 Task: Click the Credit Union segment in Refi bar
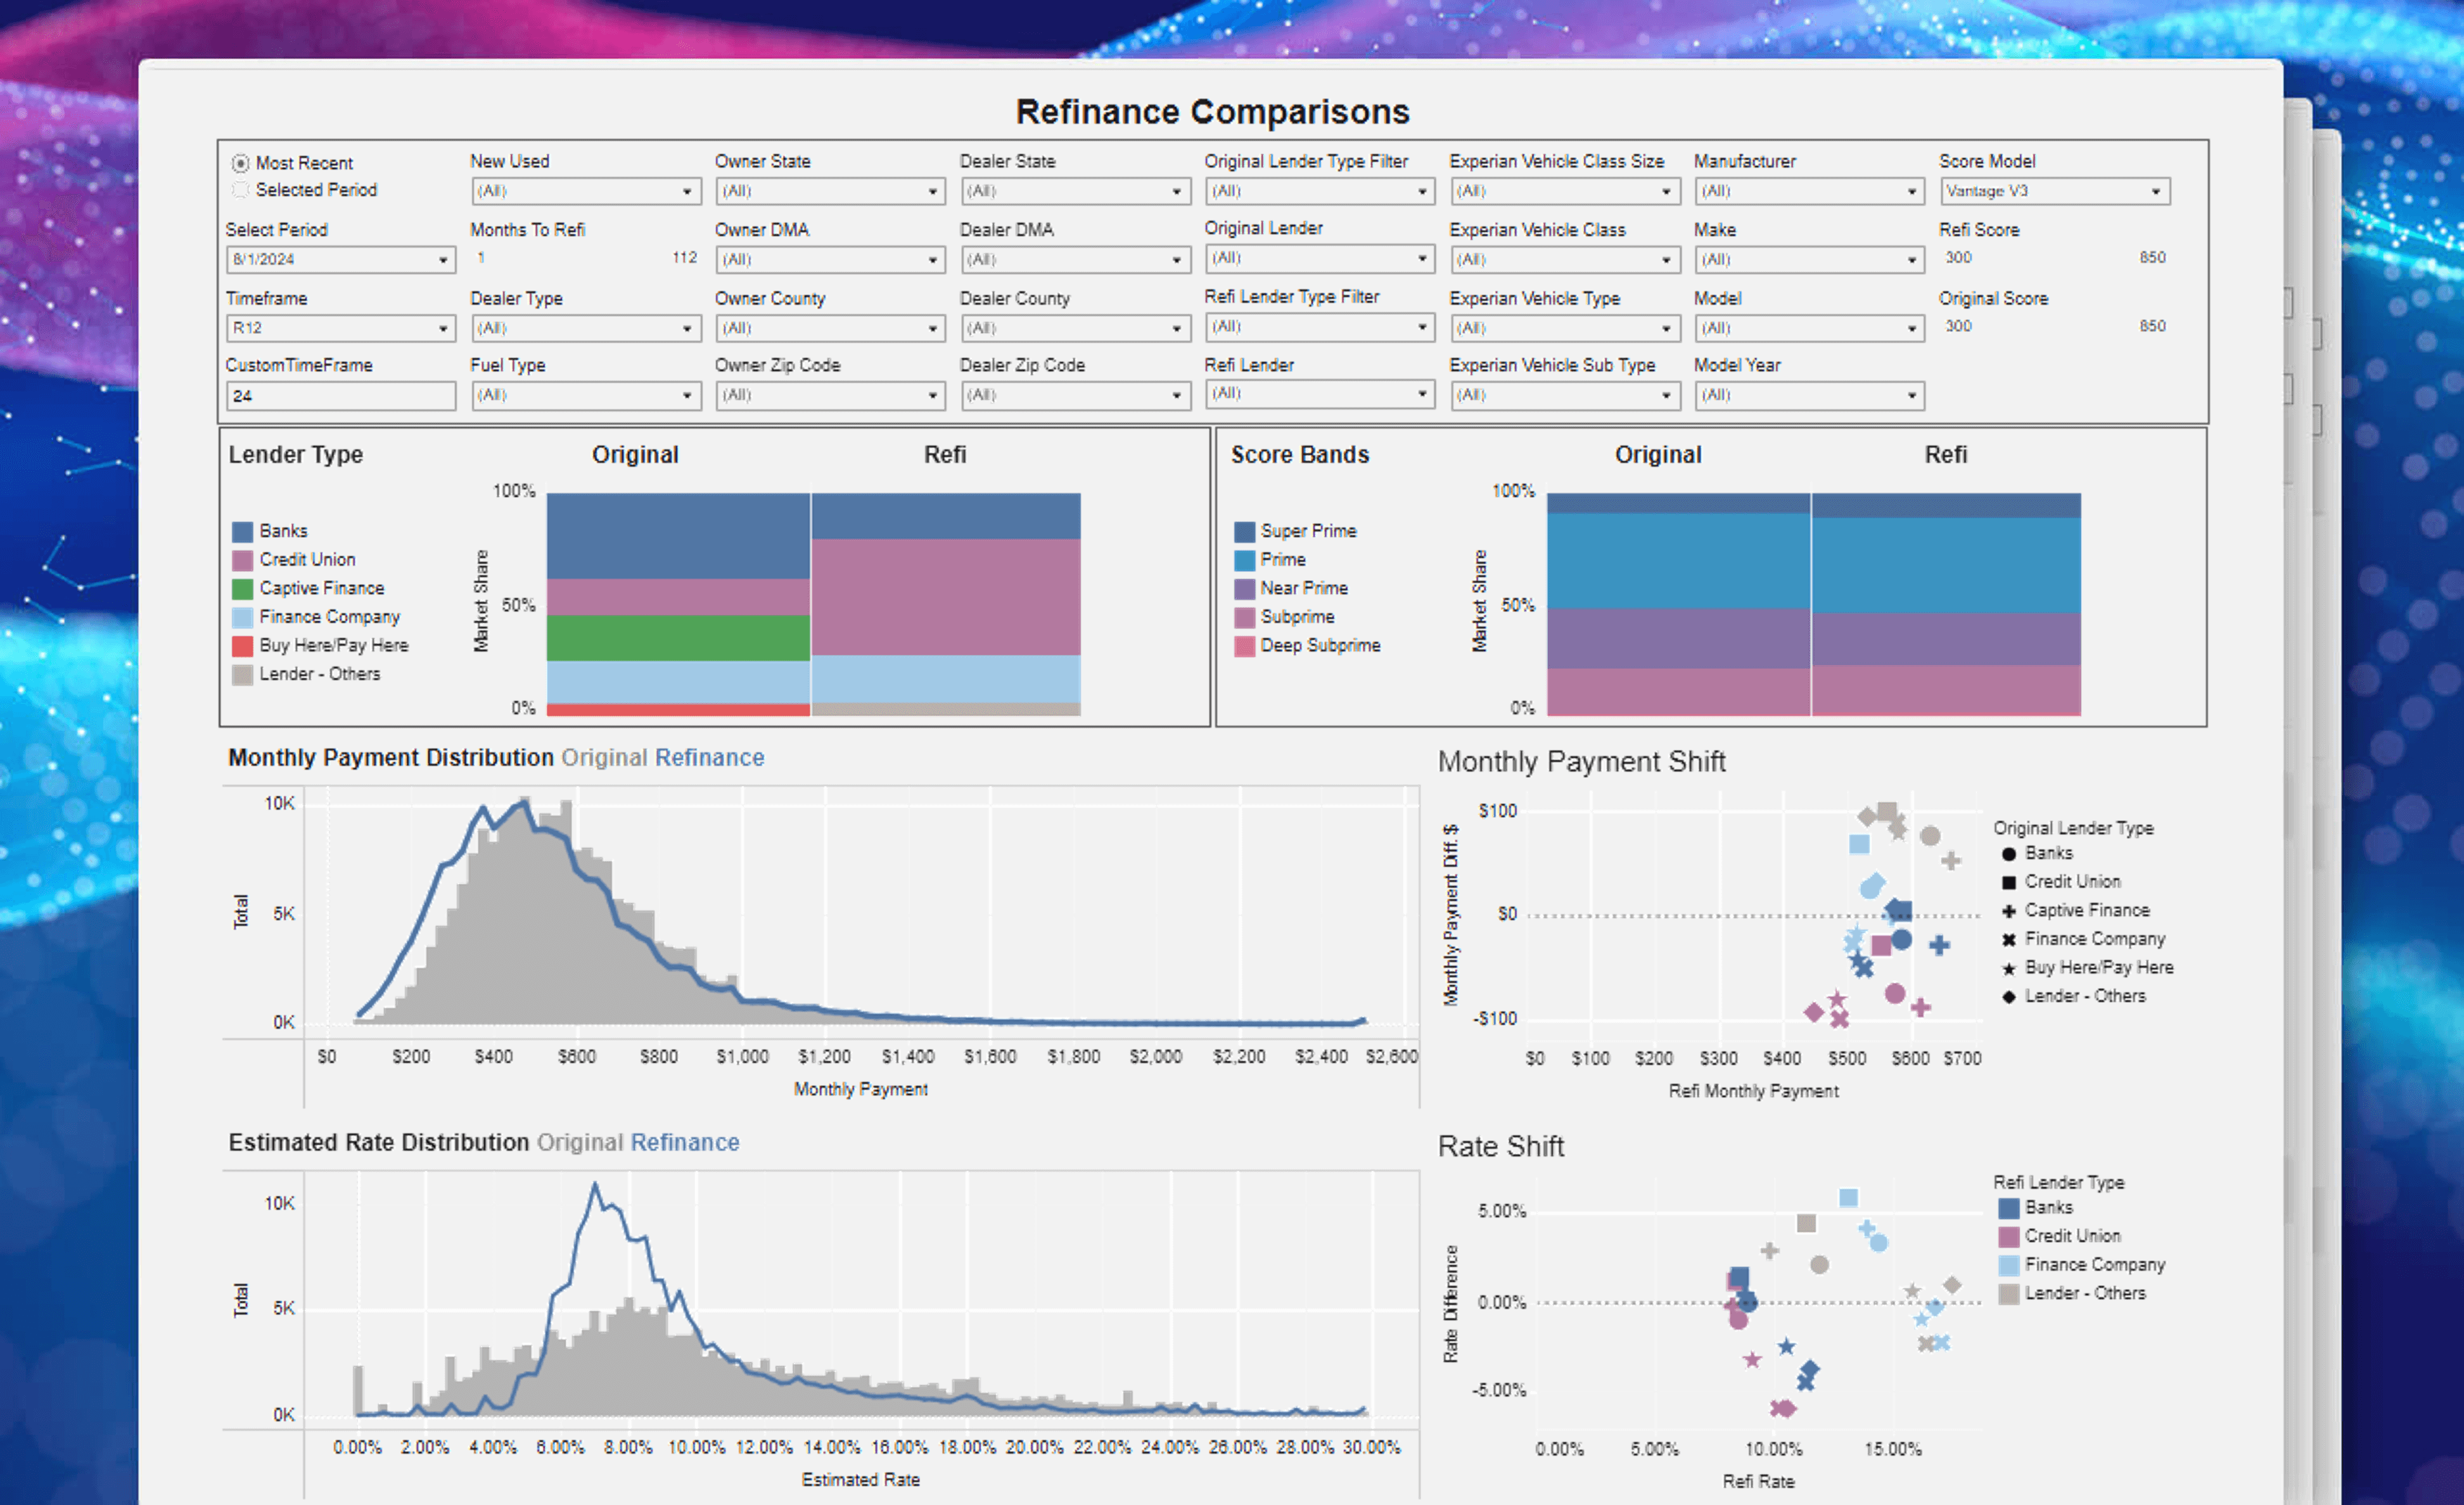coord(945,597)
